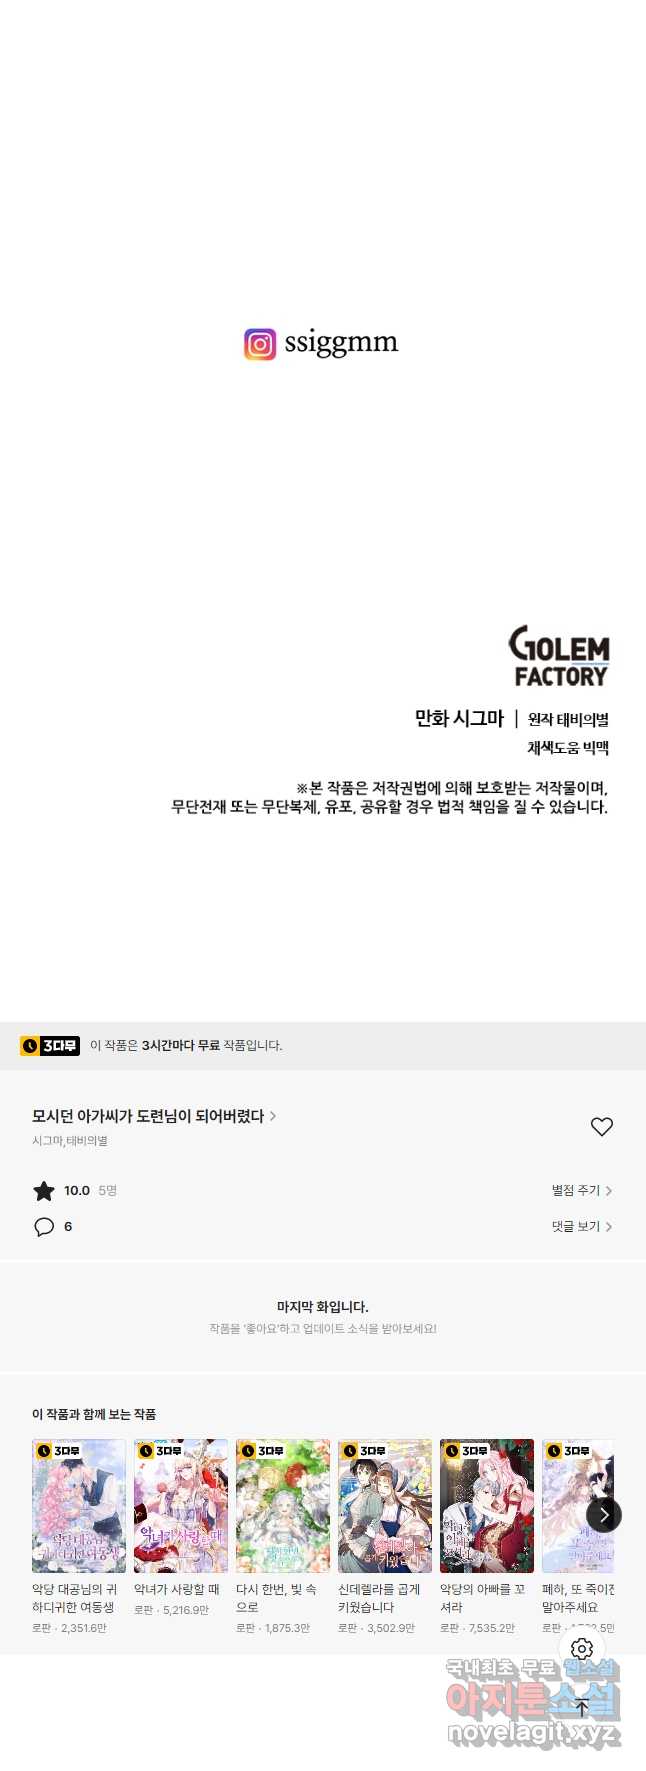Click author names 시그마,태비의별
646x1771 pixels.
click(x=70, y=1141)
